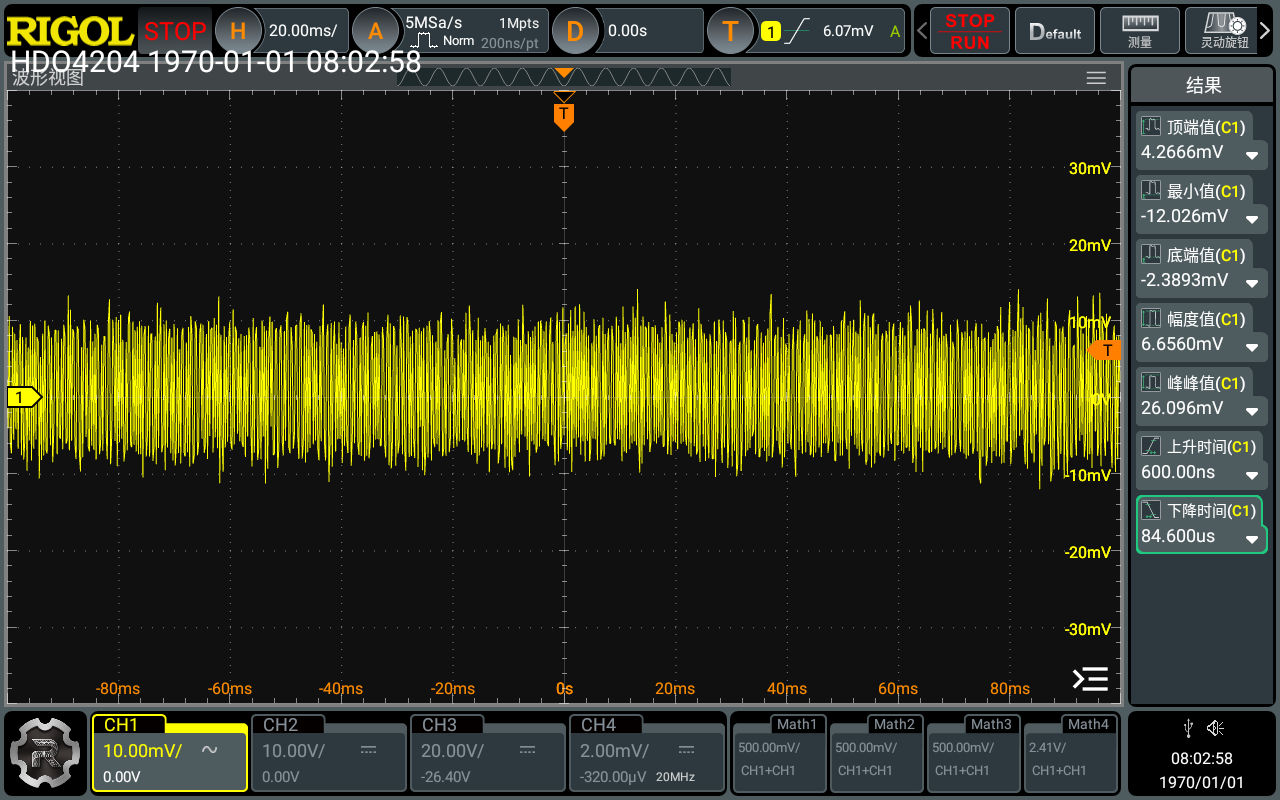The height and width of the screenshot is (800, 1280).
Task: Click the orange trigger level marker on right edge
Action: pyautogui.click(x=1105, y=349)
